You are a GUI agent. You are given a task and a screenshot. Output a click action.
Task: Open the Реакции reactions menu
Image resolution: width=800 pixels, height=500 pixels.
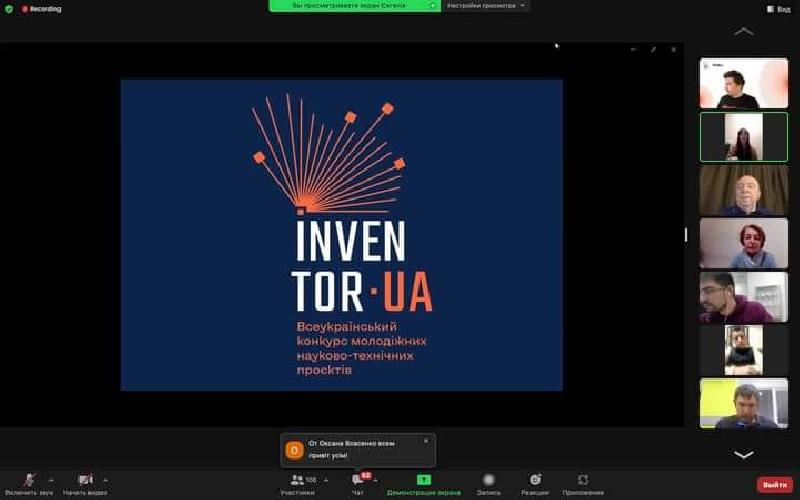pyautogui.click(x=535, y=481)
